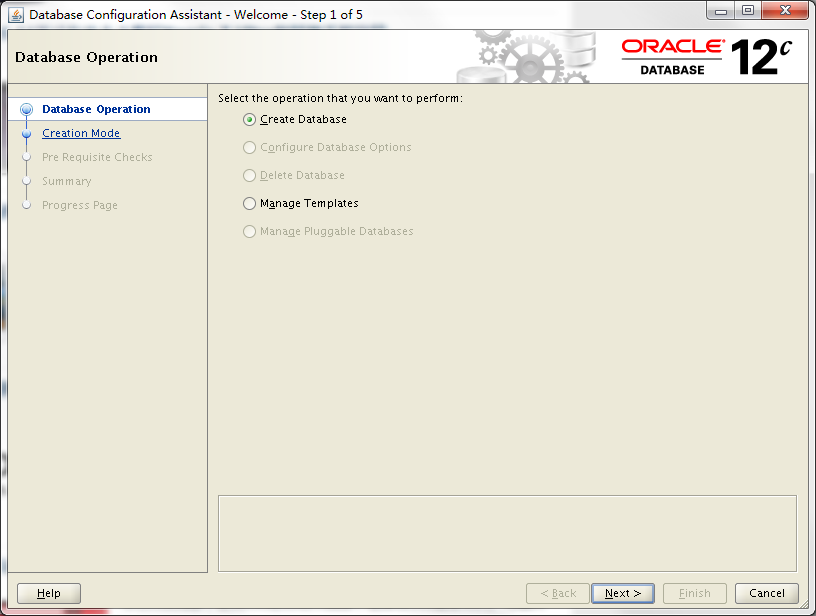Click the step connector dot beside Creation Mode
Viewport: 816px width, 616px height.
[28, 133]
